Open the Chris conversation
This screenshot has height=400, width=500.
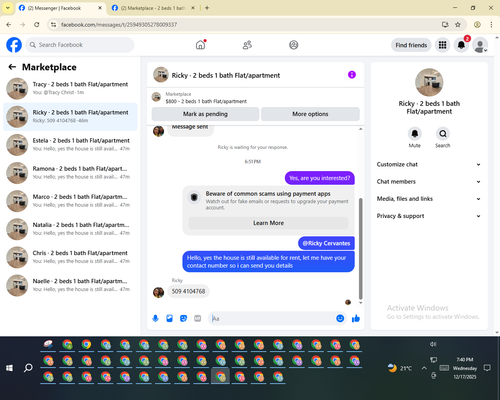(x=70, y=257)
